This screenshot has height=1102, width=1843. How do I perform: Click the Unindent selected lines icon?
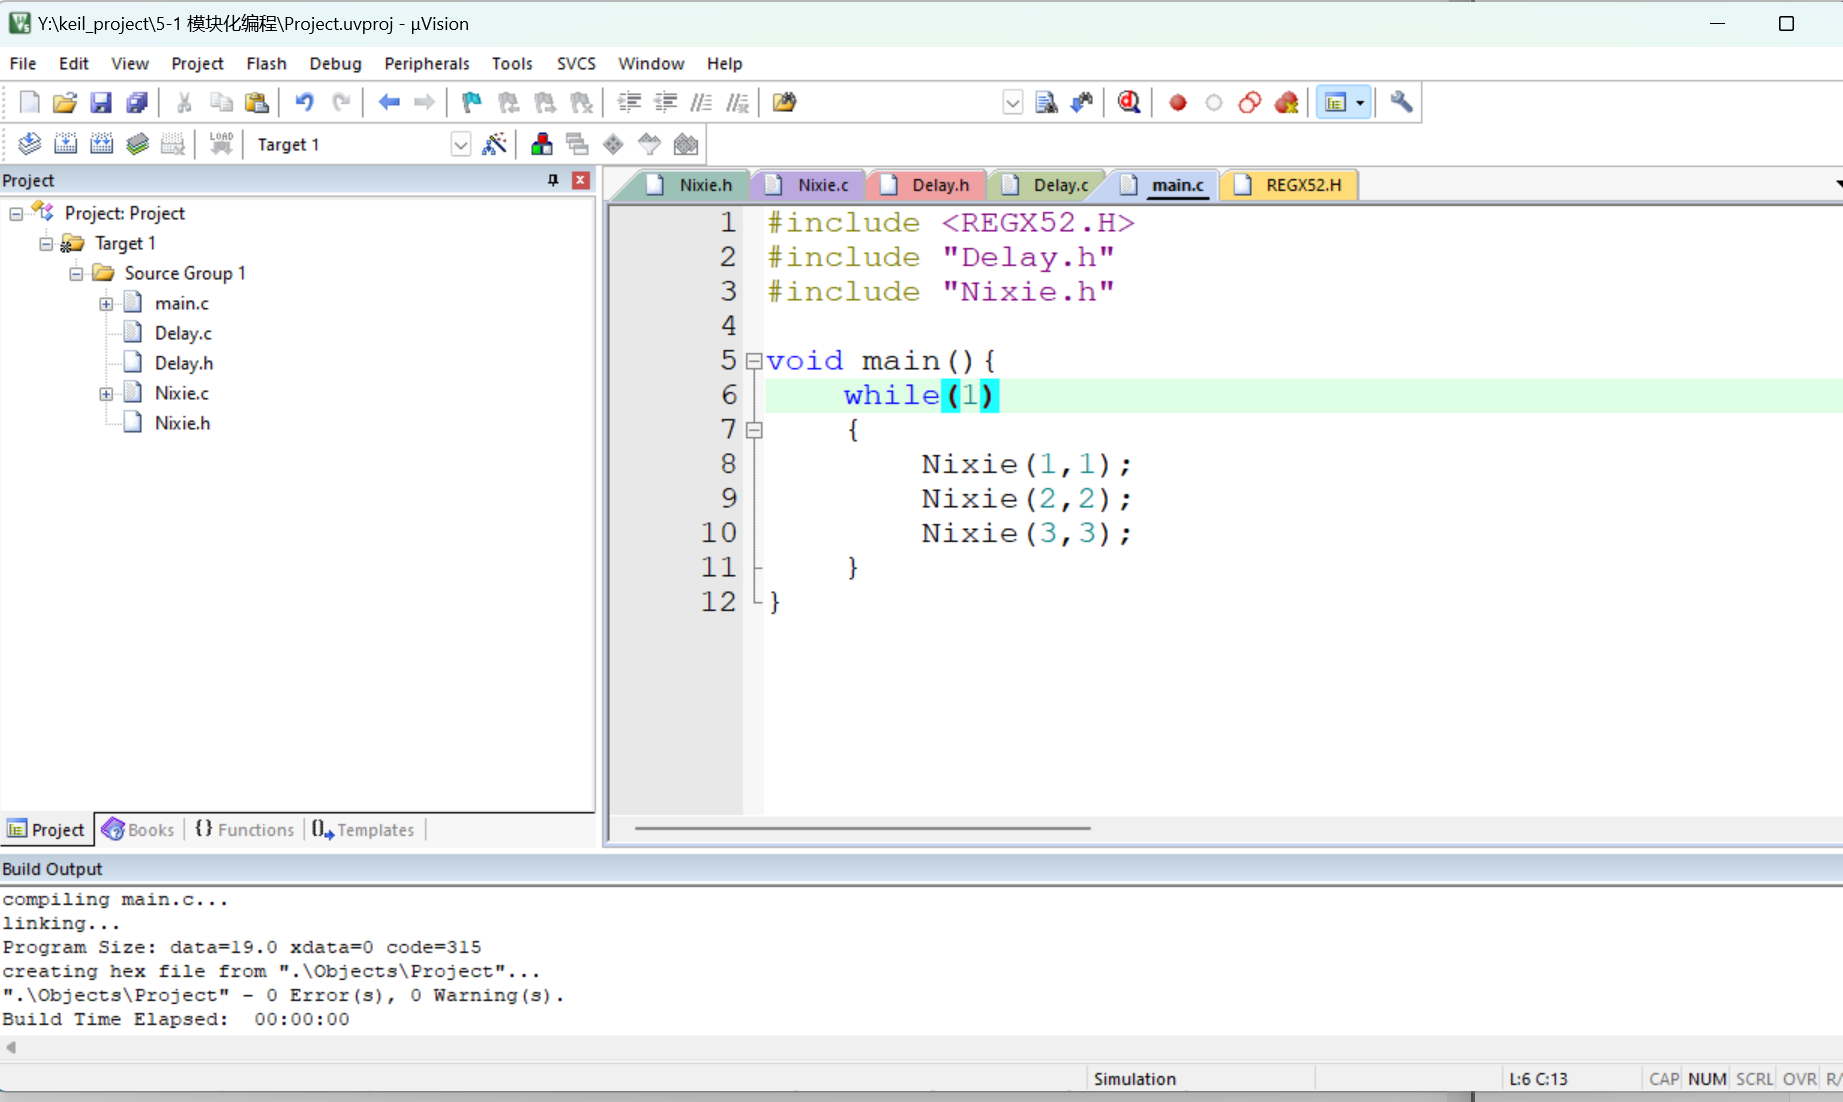pos(665,102)
